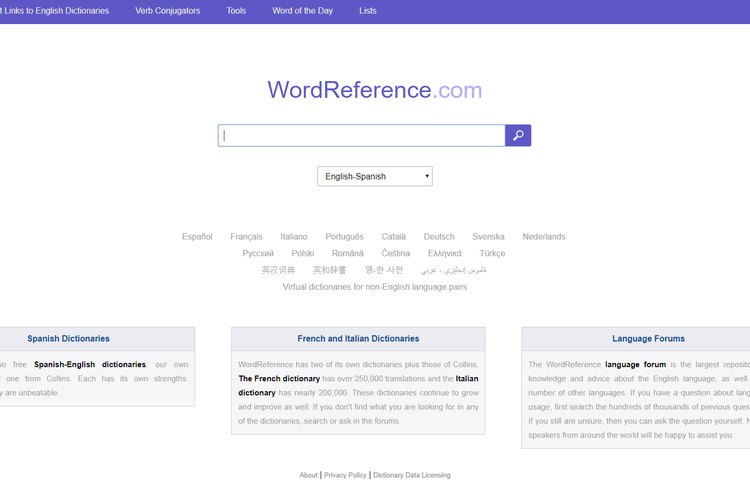The height and width of the screenshot is (500, 750).
Task: Open Word of the Day menu
Action: (302, 11)
